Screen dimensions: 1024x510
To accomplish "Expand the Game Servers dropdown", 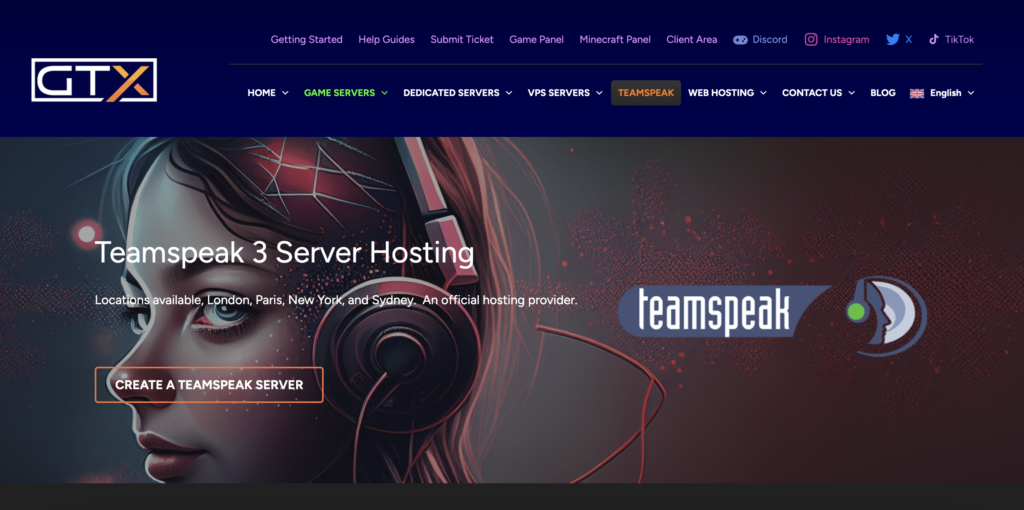I will point(346,93).
